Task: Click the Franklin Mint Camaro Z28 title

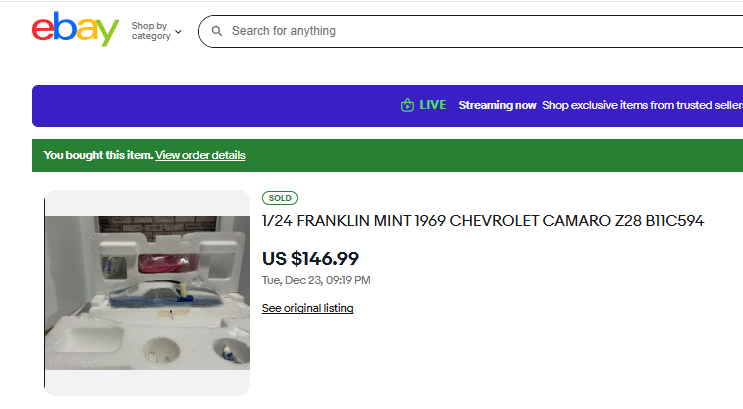Action: (482, 221)
